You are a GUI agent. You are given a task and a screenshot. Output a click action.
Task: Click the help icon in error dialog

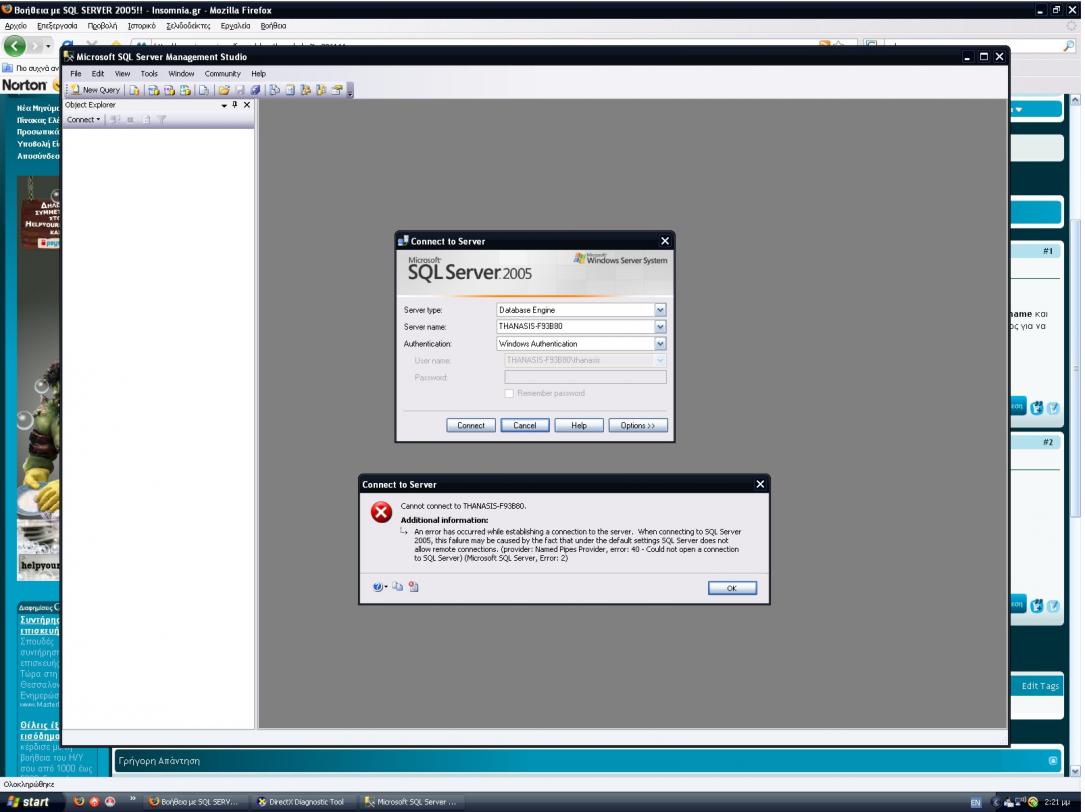coord(379,587)
